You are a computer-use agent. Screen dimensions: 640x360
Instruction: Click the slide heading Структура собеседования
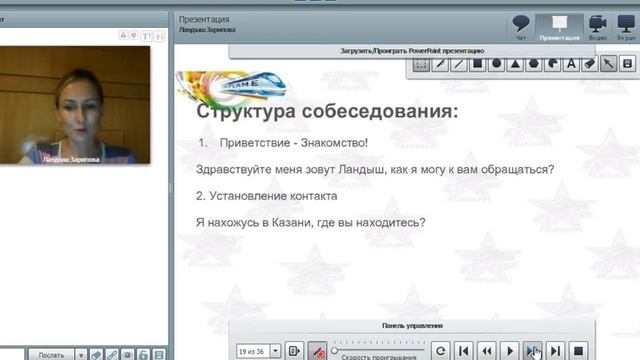point(327,111)
